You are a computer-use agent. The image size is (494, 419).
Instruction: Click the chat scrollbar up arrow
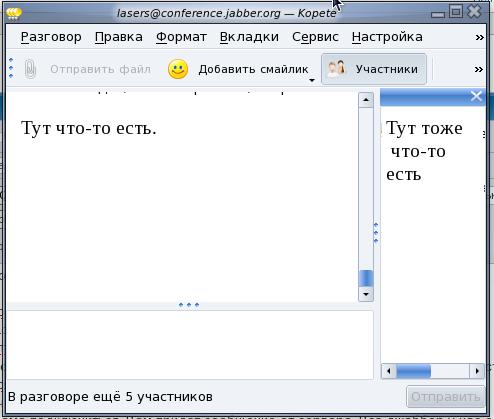366,100
